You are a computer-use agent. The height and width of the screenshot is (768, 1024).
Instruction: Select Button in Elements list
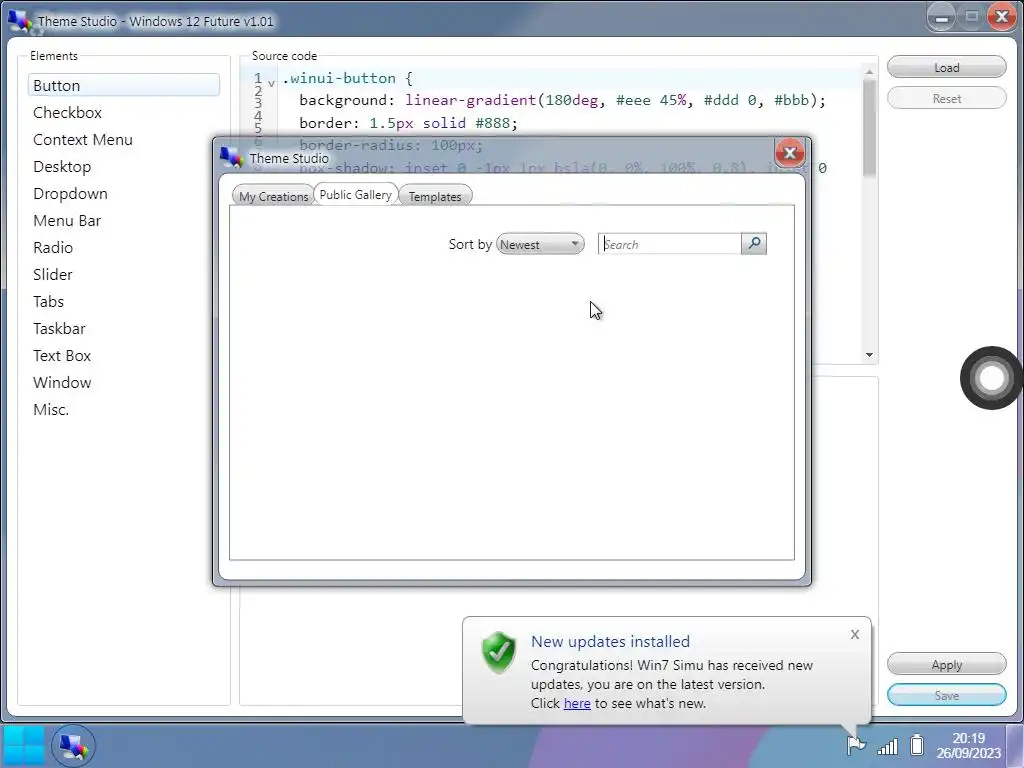coord(124,86)
